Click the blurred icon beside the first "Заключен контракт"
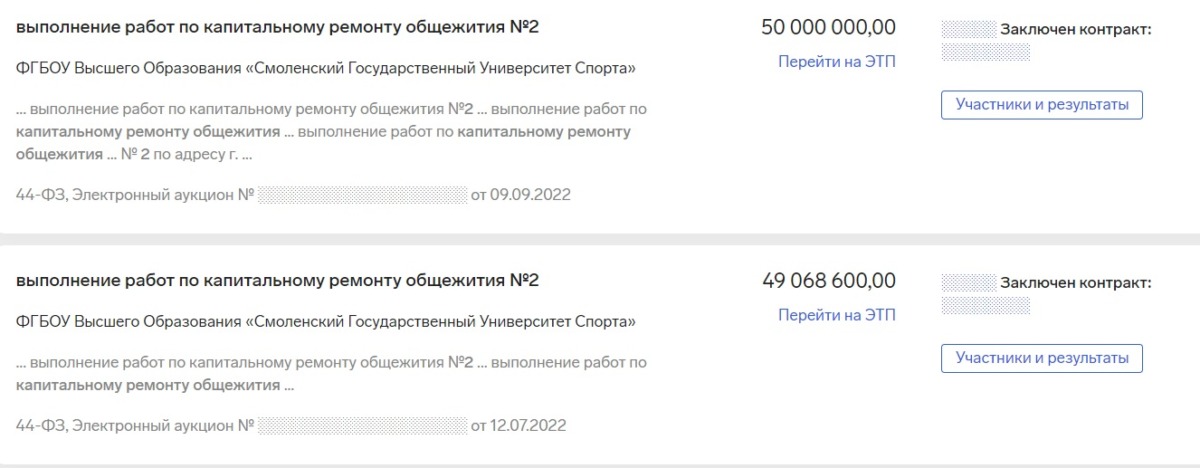The height and width of the screenshot is (468, 1200). 969,30
